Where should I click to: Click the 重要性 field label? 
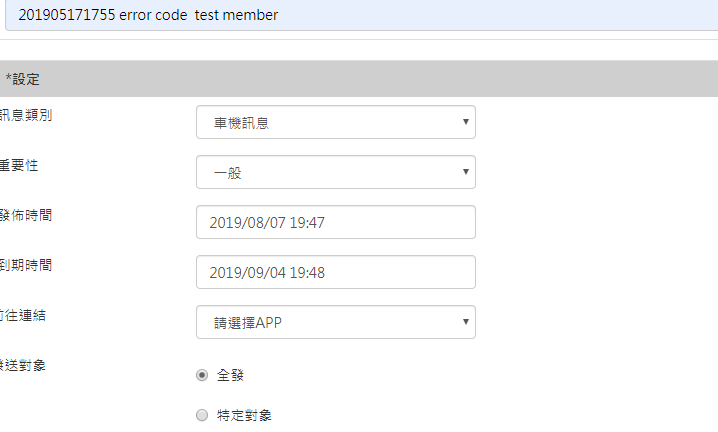click(x=22, y=165)
